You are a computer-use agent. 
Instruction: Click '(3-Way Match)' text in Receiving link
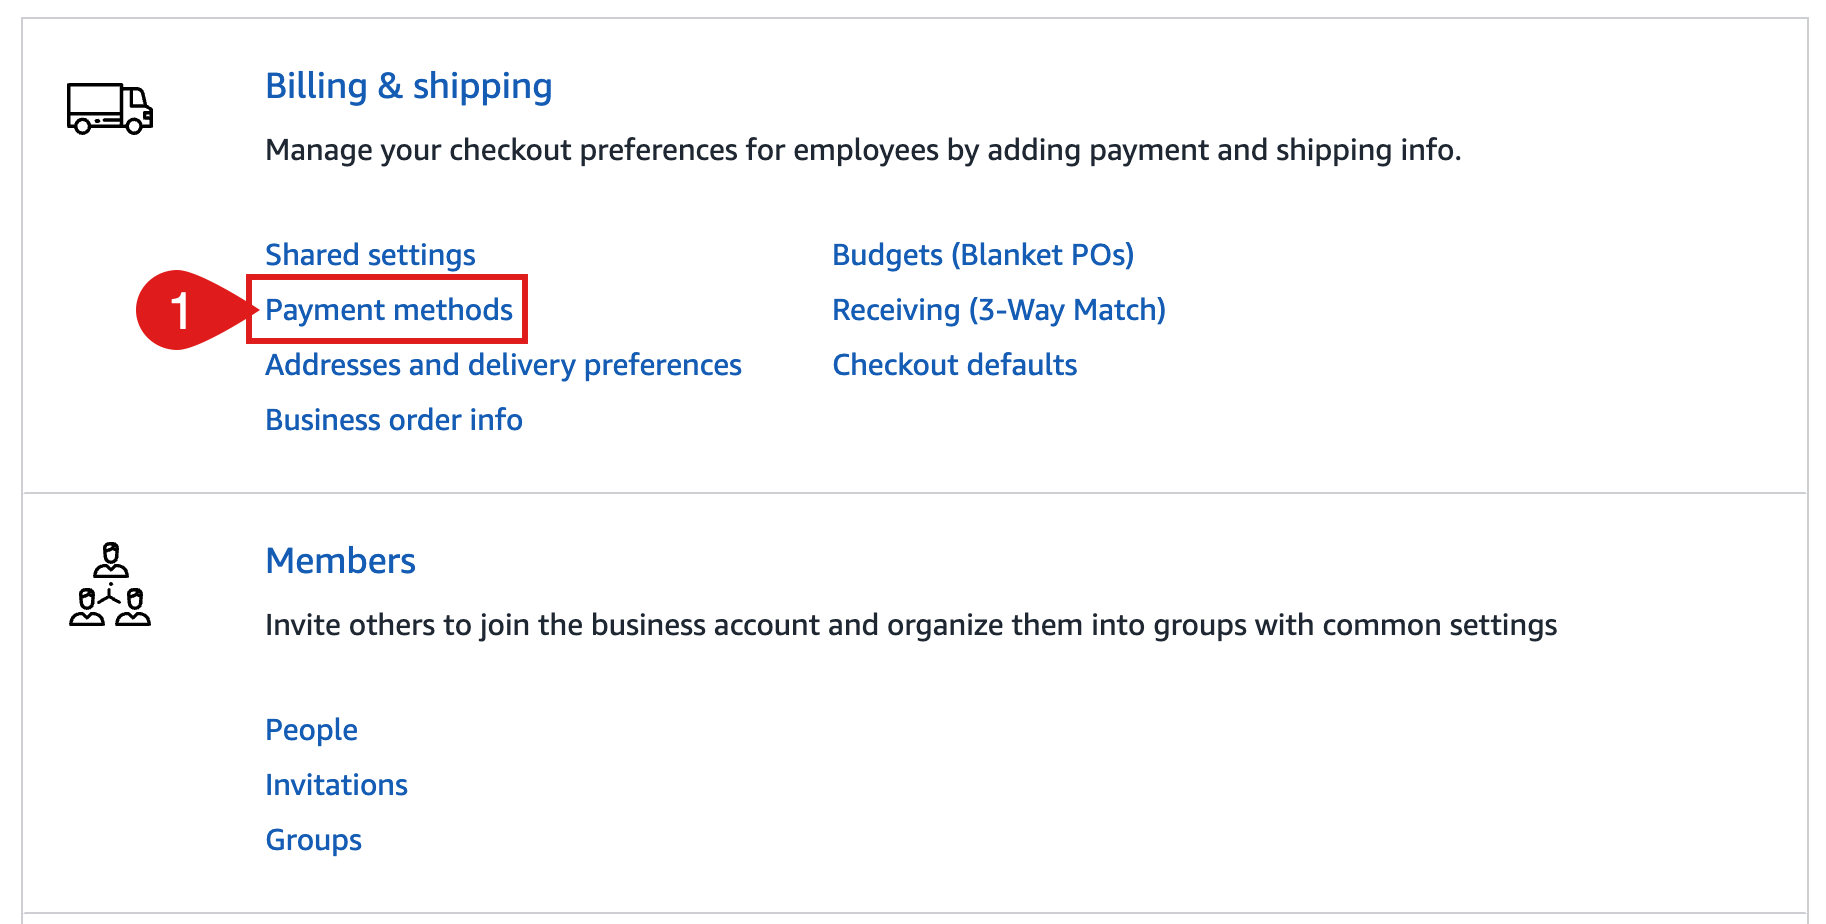[1067, 310]
